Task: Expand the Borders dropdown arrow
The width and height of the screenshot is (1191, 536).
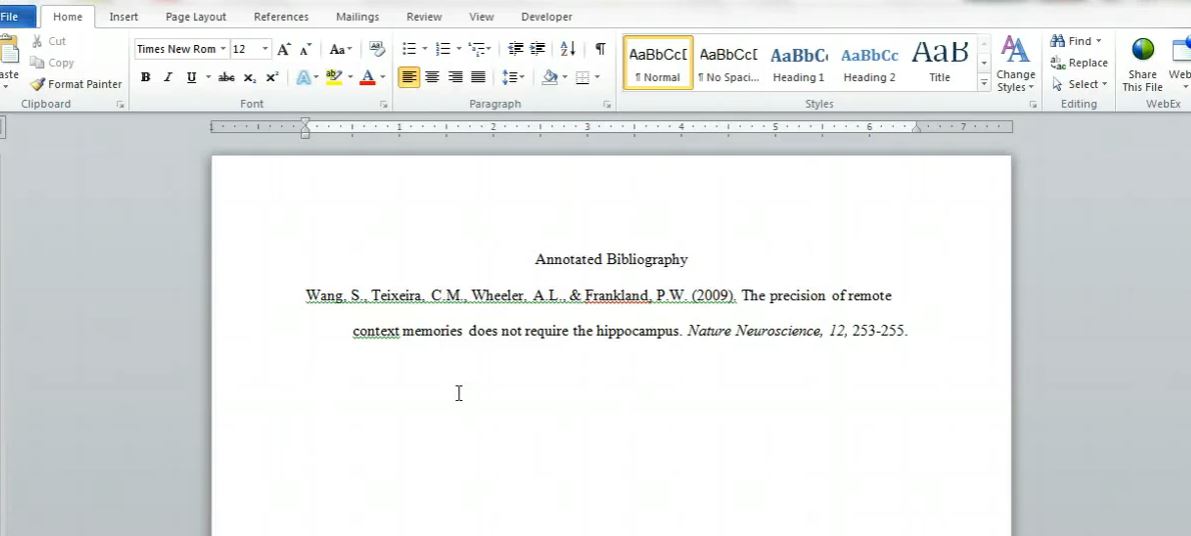Action: pyautogui.click(x=597, y=77)
